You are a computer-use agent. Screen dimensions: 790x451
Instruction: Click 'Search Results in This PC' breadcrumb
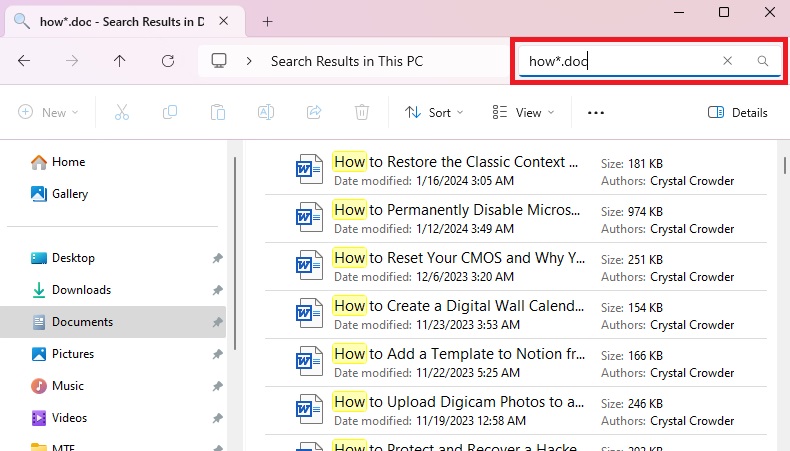347,61
